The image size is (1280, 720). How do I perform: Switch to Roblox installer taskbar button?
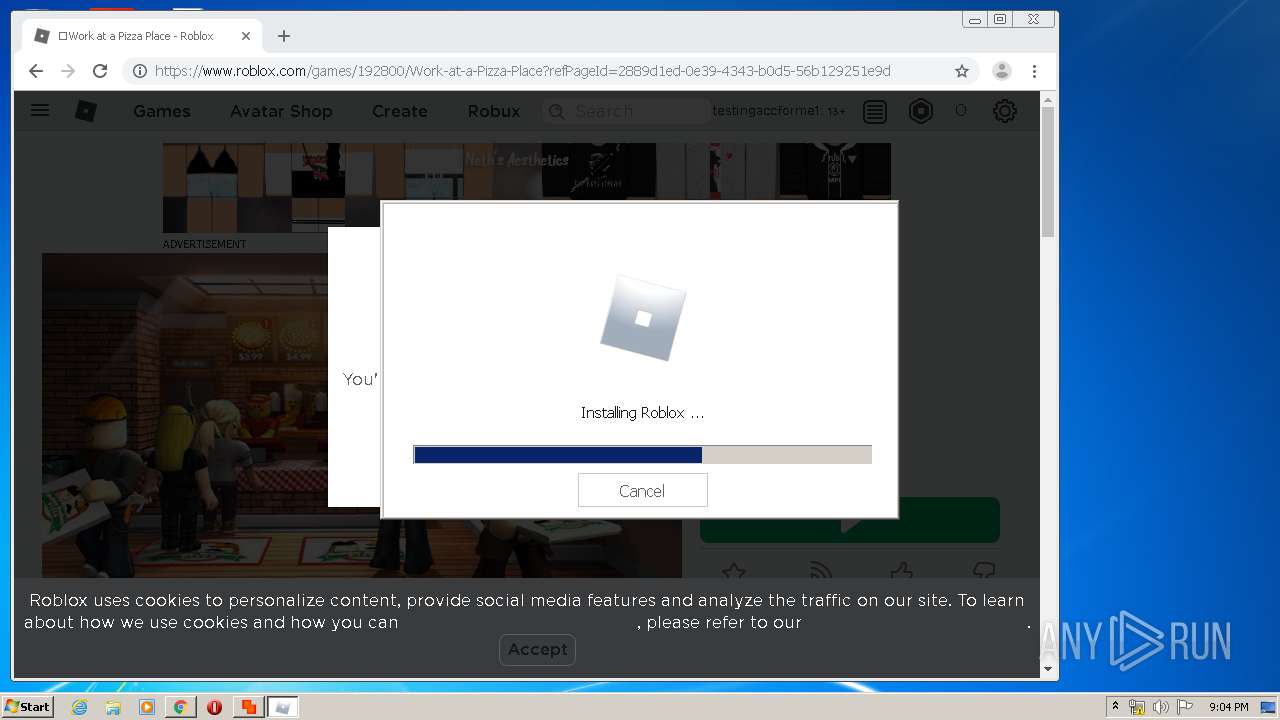282,707
